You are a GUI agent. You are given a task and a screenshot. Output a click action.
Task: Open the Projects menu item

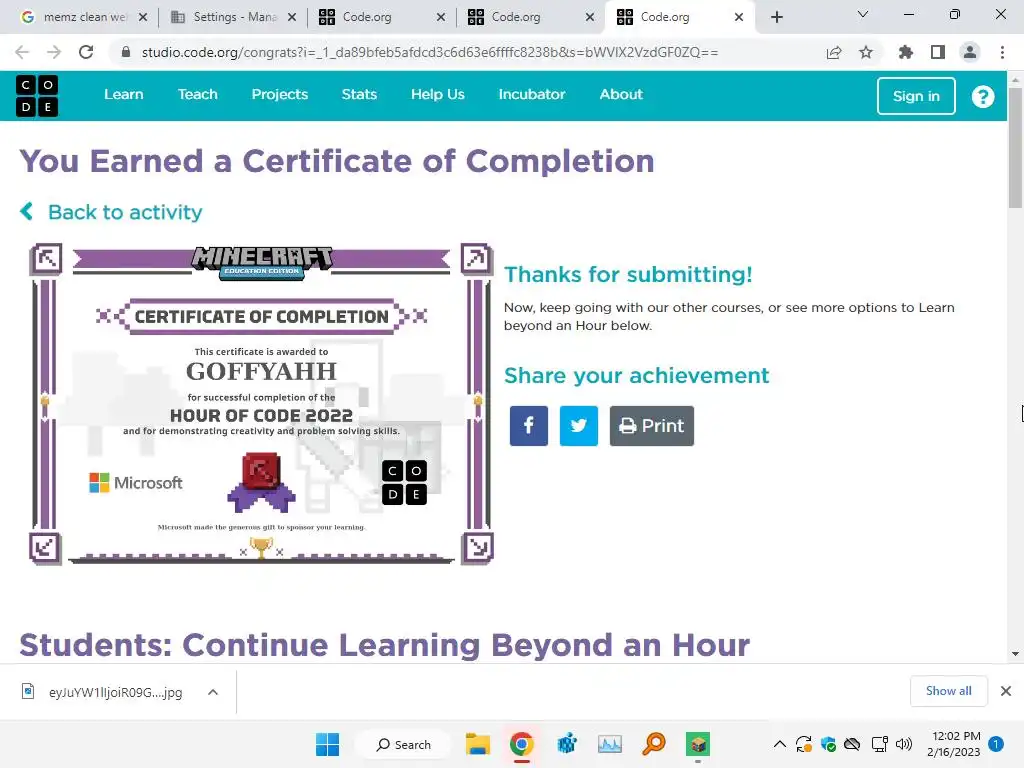(x=280, y=94)
